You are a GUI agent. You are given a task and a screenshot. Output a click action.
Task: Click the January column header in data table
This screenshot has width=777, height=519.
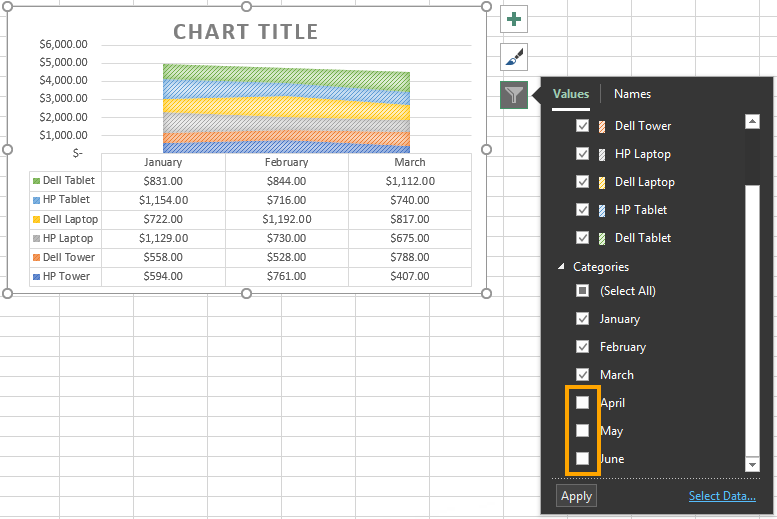[x=163, y=162]
